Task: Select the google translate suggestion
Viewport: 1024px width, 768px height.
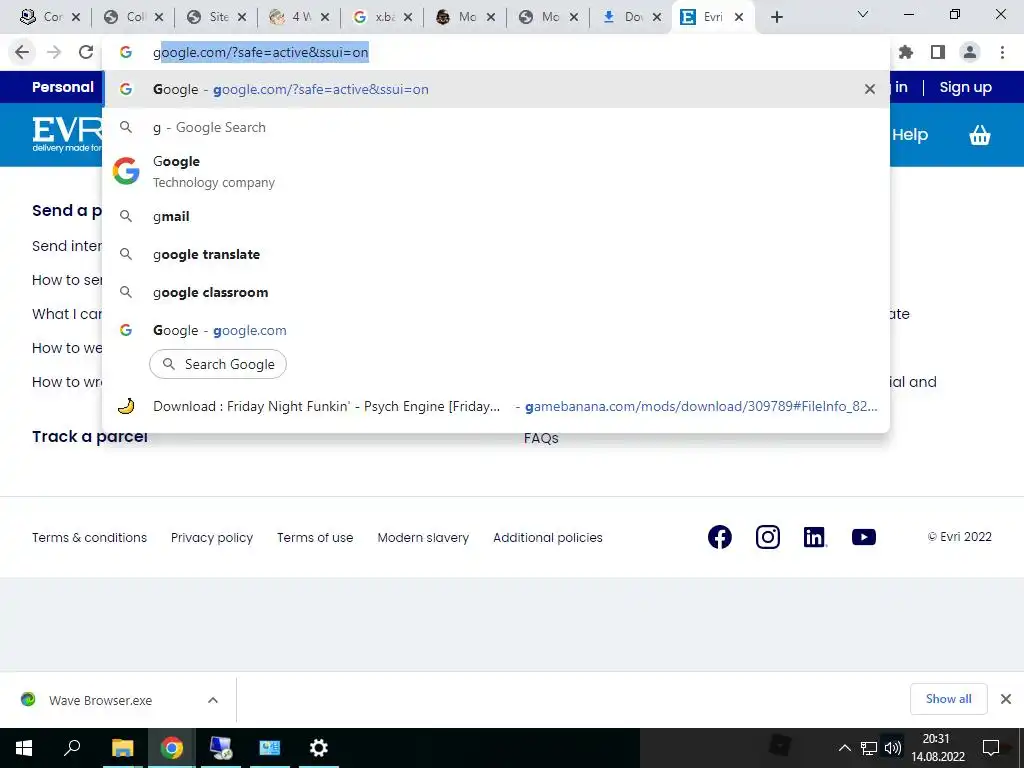Action: point(496,254)
